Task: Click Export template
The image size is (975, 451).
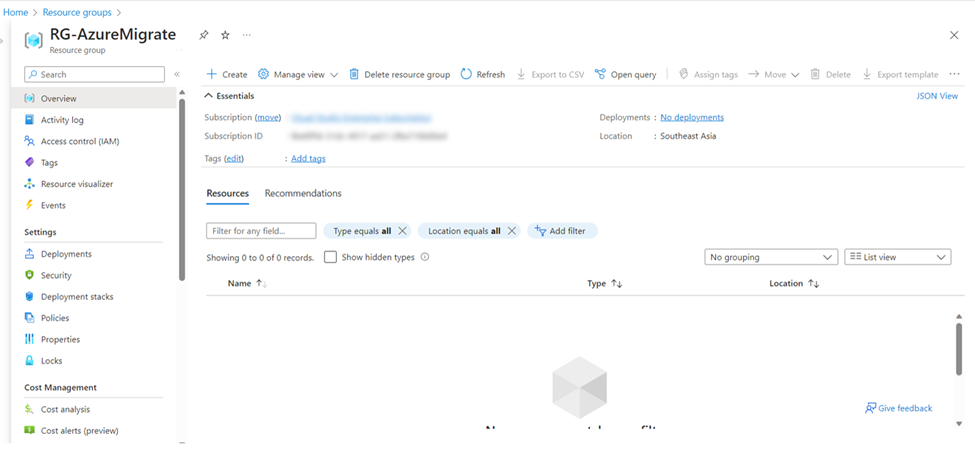Action: [900, 75]
